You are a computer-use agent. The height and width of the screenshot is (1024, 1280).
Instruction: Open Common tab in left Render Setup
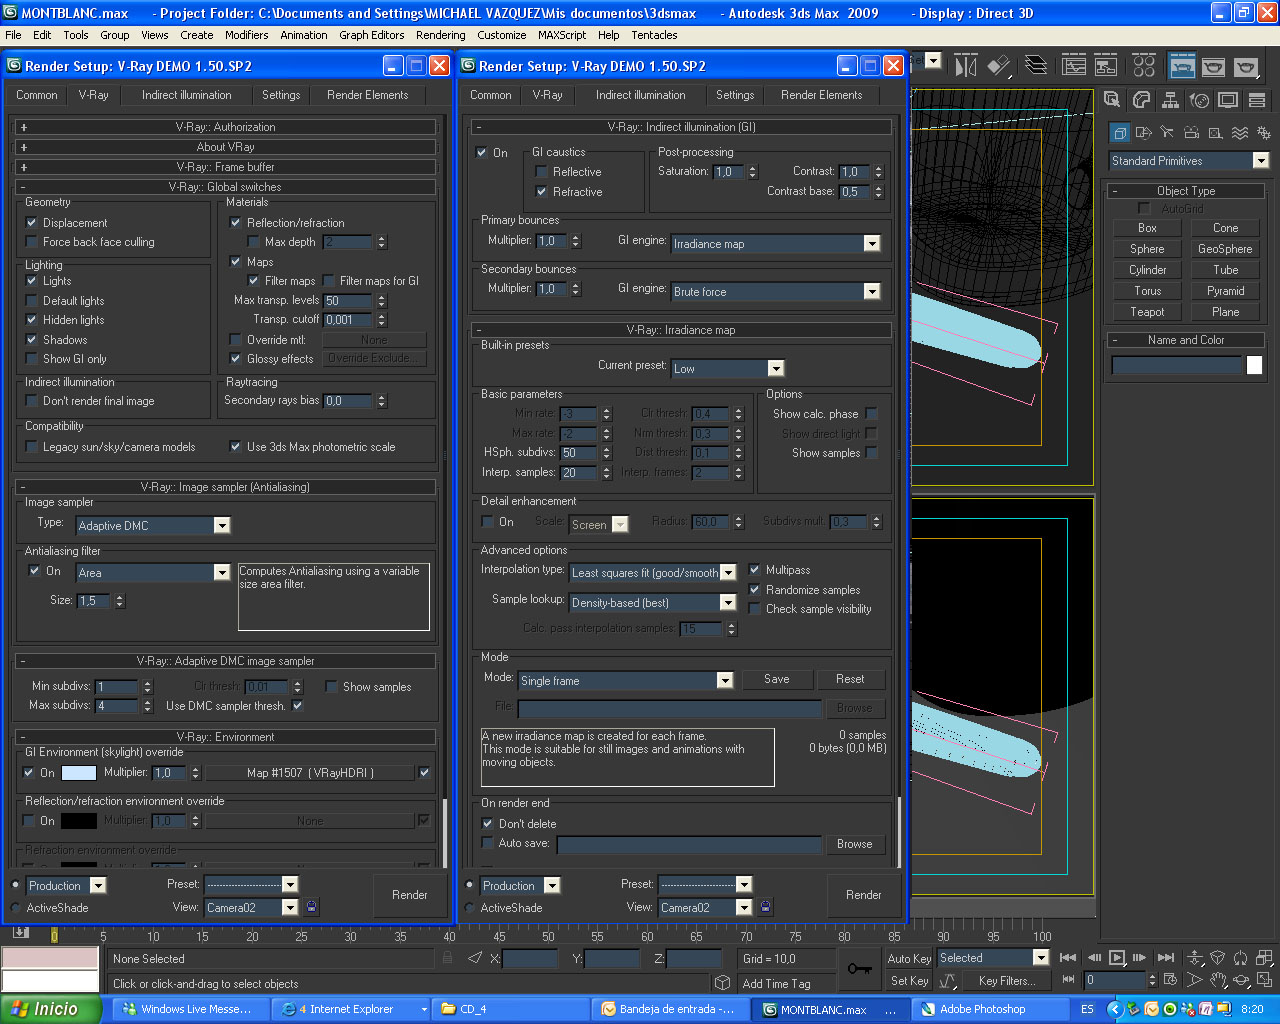37,95
